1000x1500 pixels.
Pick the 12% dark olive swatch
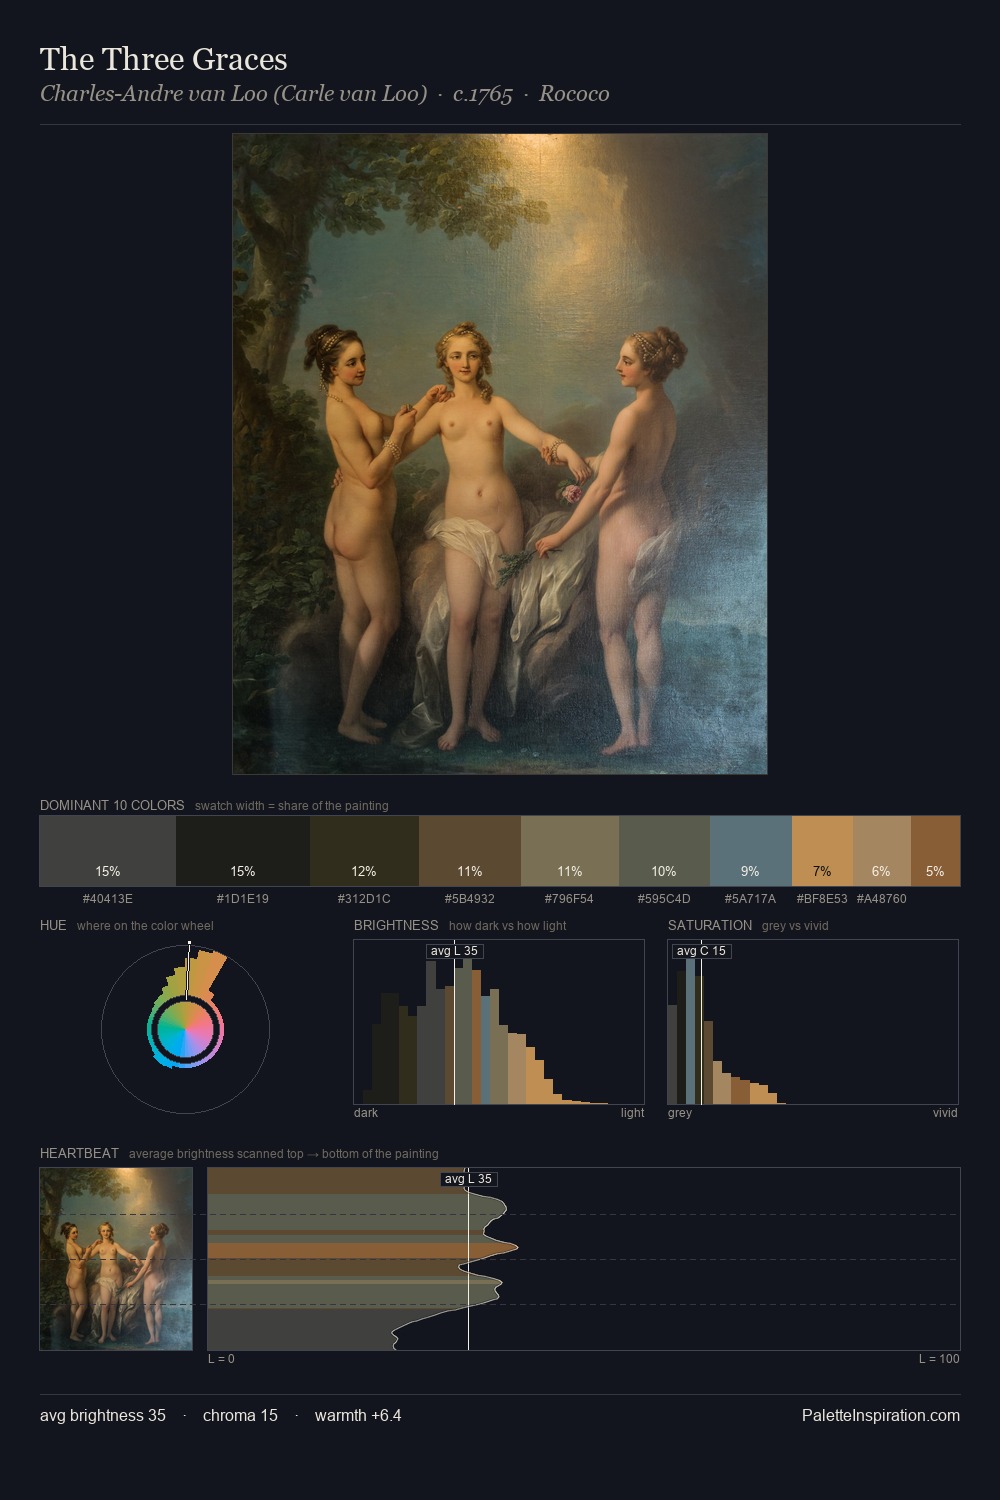364,851
